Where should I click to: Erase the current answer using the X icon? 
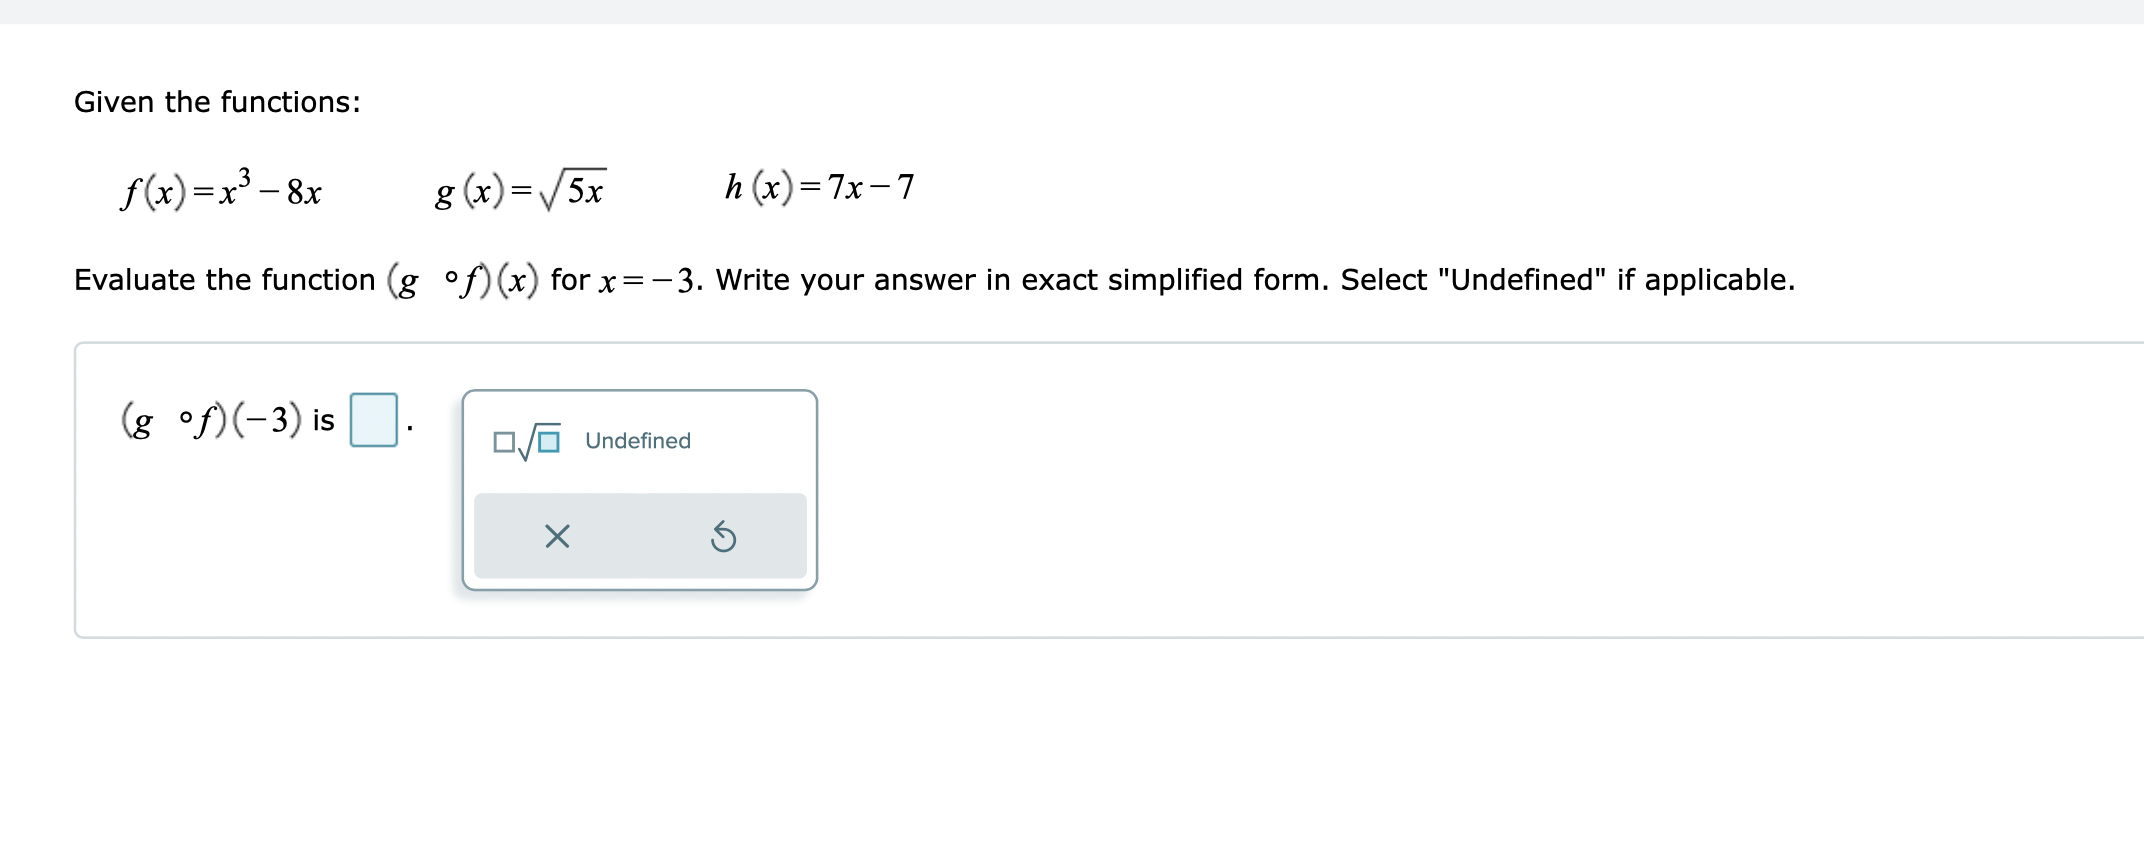tap(557, 537)
